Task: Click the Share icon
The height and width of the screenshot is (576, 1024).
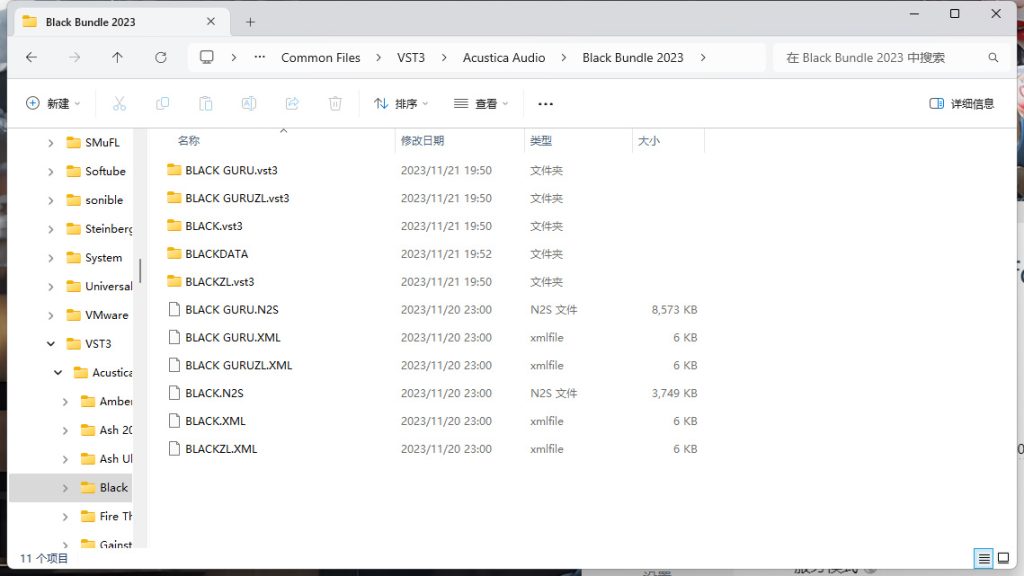Action: tap(291, 103)
